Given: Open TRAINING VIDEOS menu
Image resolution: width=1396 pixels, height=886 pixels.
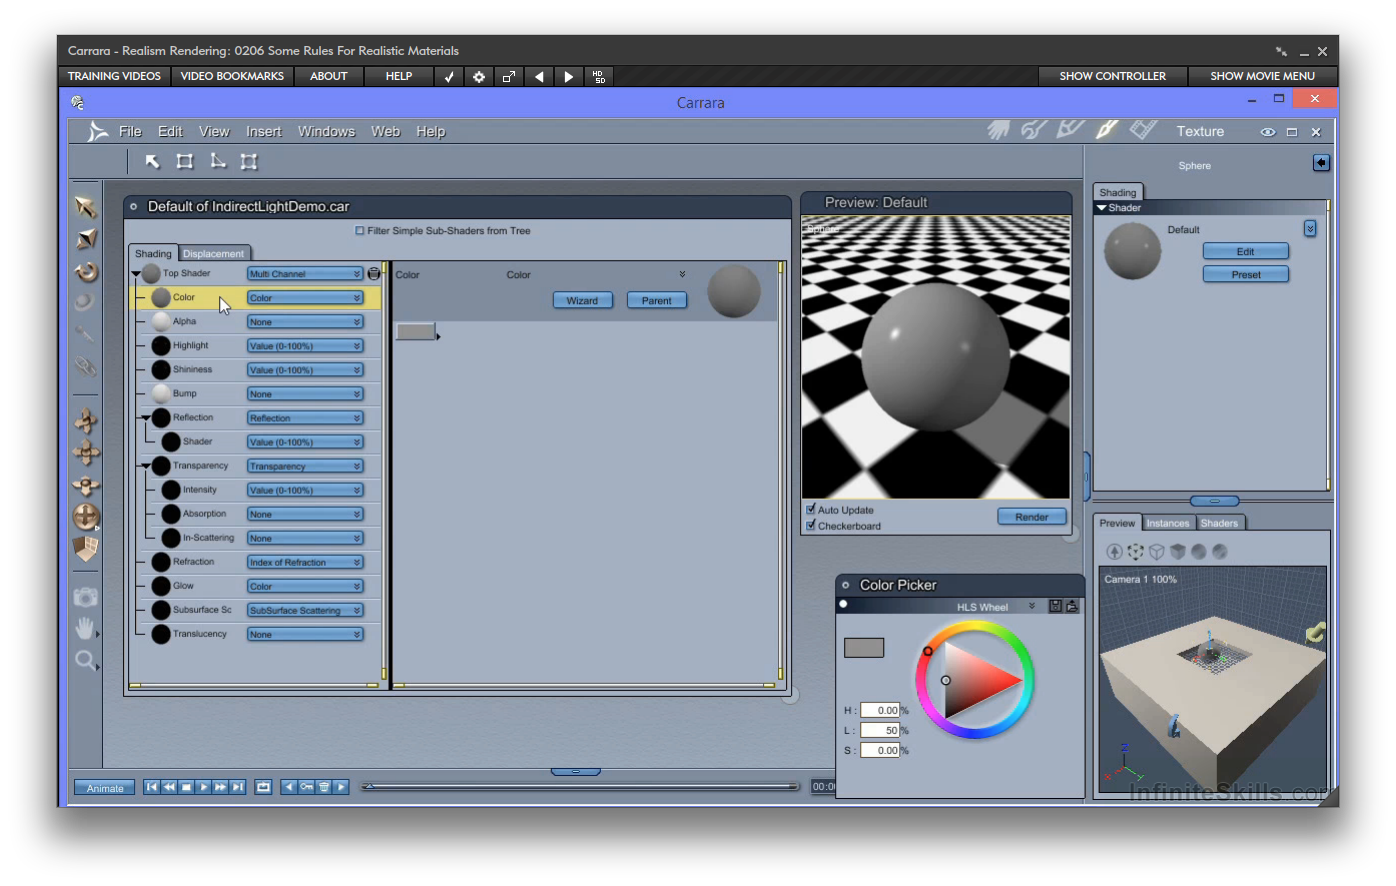Looking at the screenshot, I should click(x=114, y=76).
